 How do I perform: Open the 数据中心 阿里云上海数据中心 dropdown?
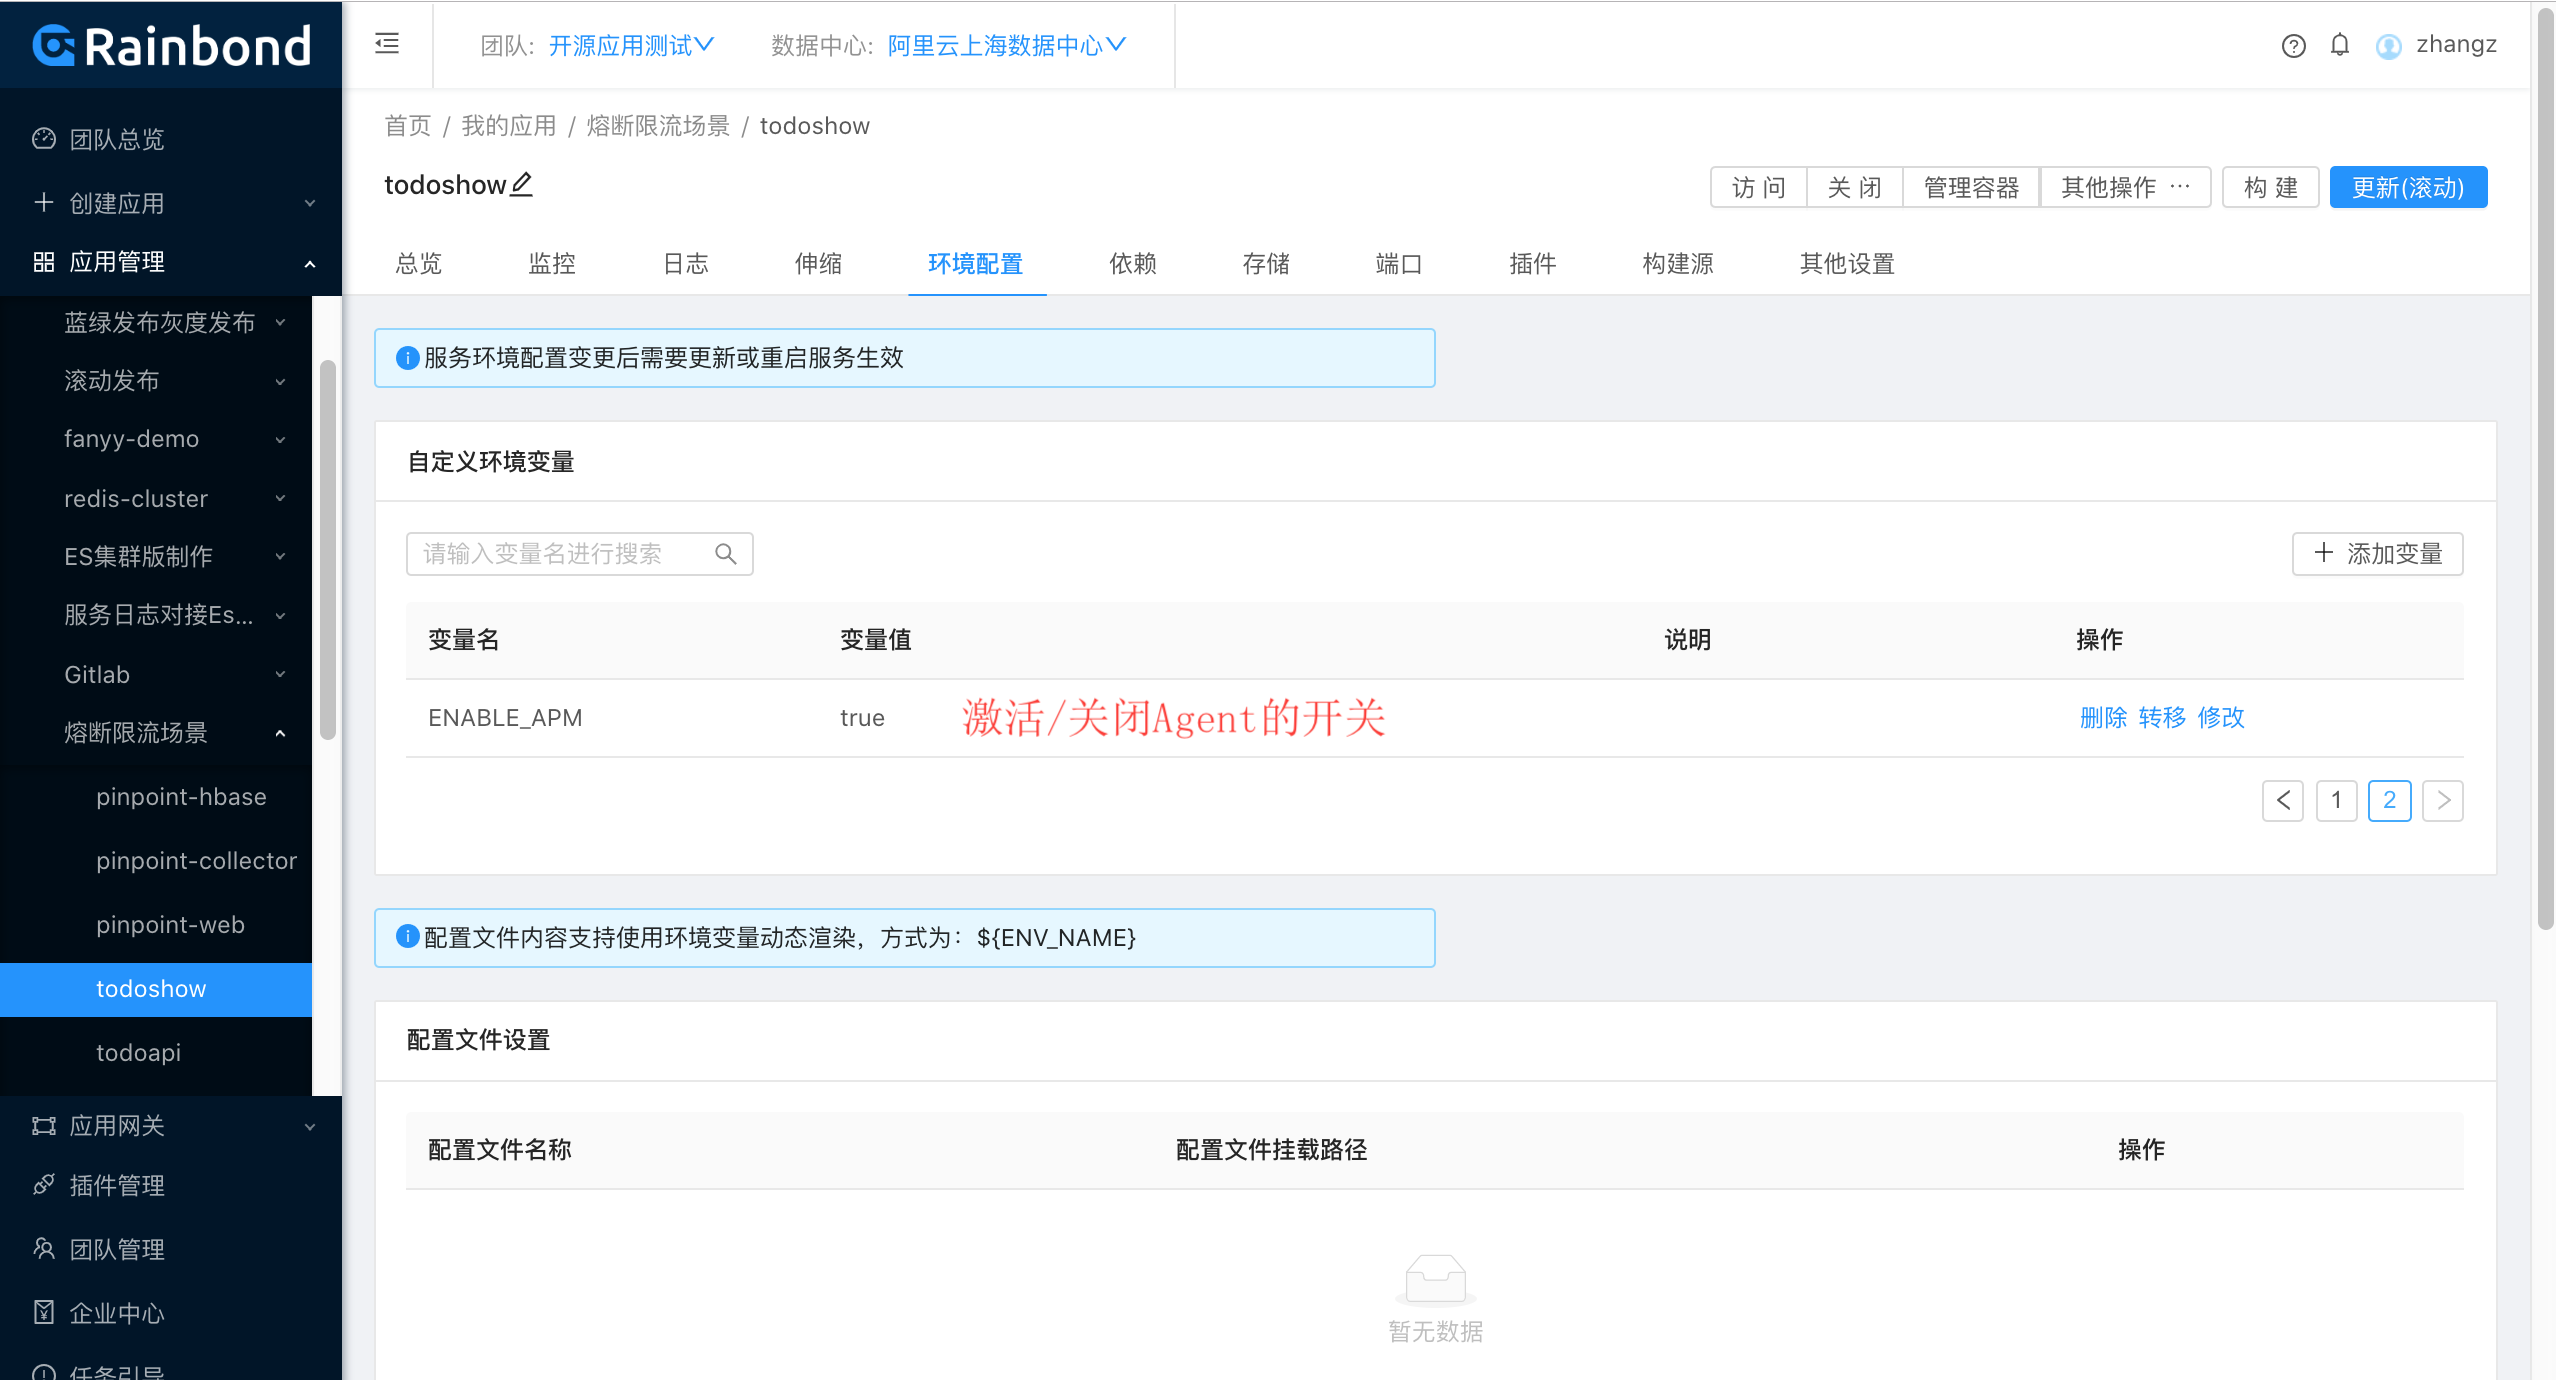1006,45
